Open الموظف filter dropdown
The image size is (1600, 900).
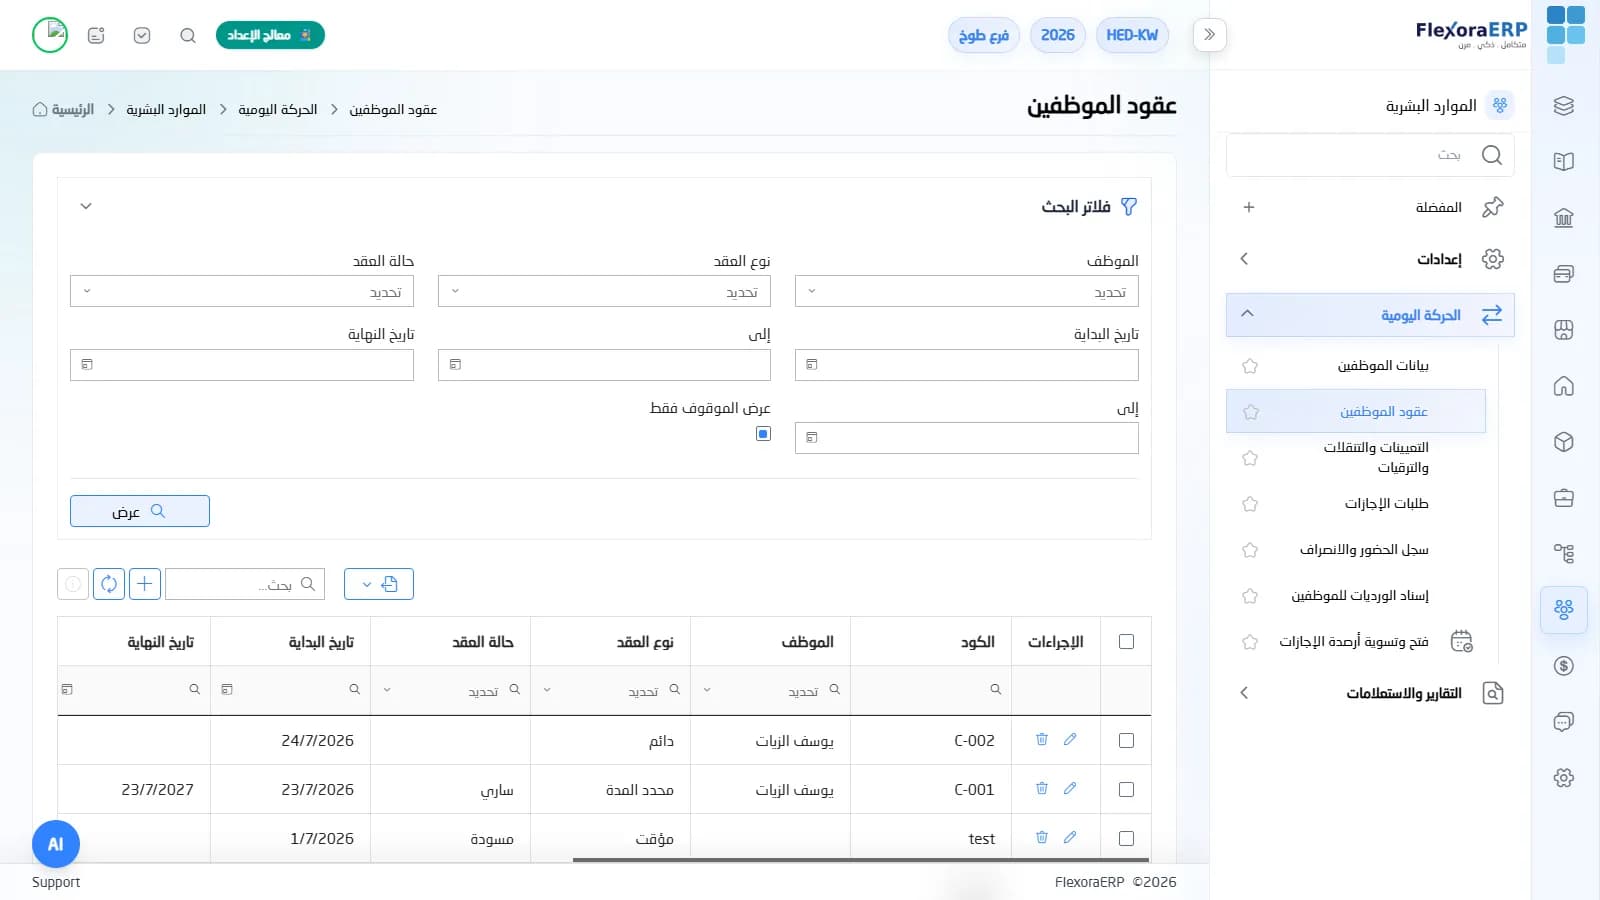tap(967, 292)
